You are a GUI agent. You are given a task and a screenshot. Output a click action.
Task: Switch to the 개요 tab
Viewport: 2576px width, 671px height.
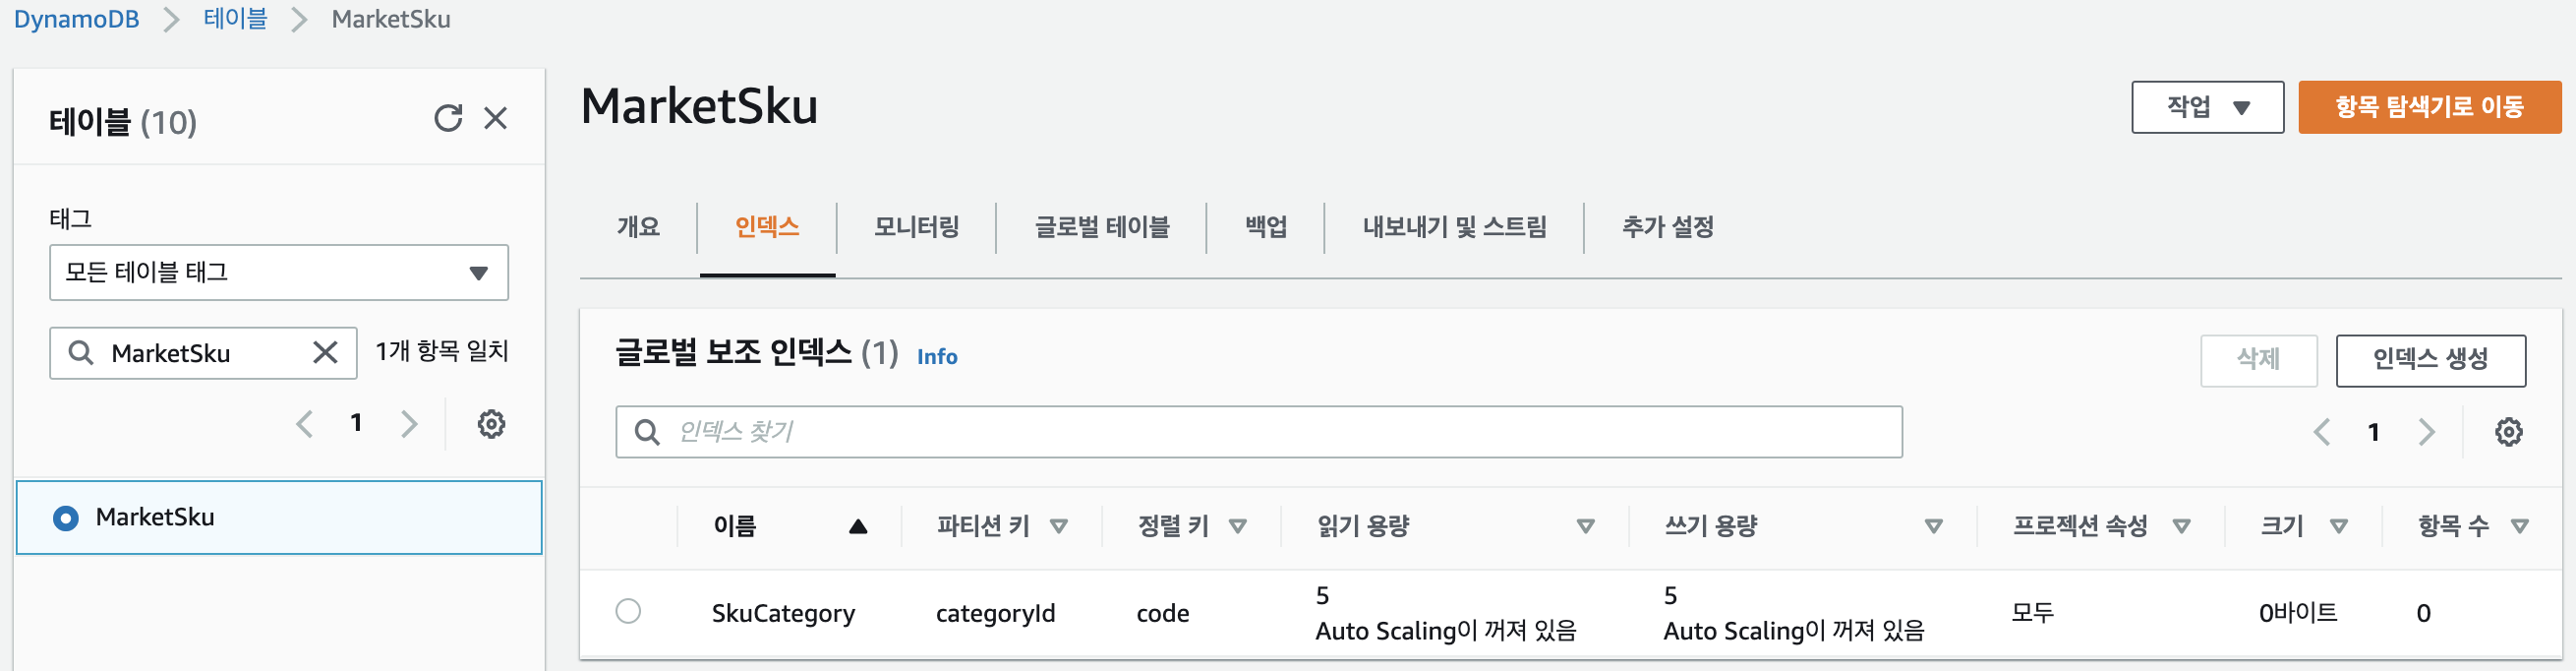(x=638, y=227)
